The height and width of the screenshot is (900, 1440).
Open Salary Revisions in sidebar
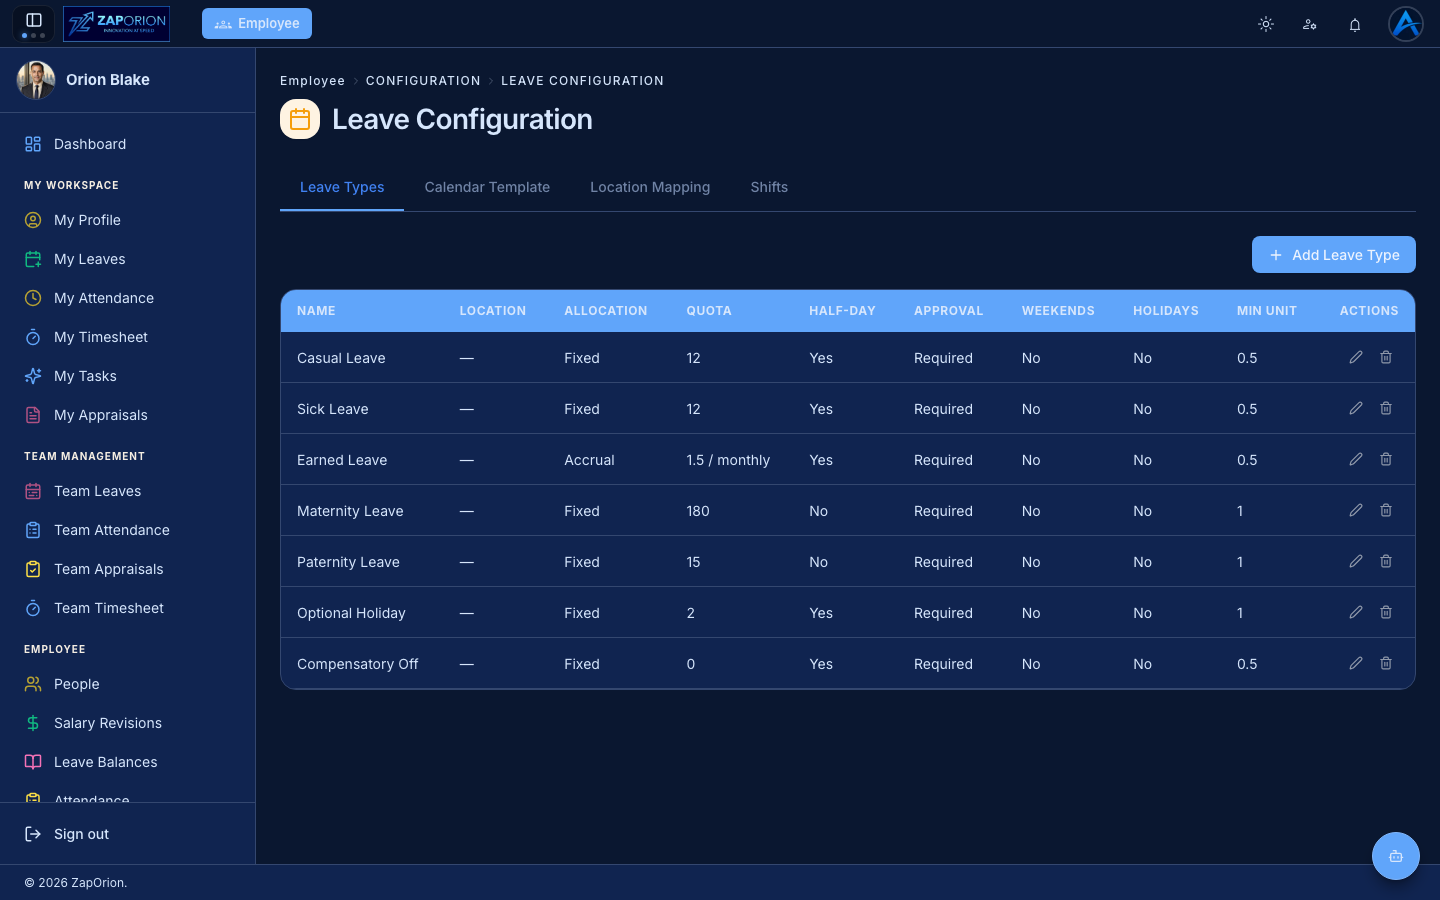click(x=128, y=723)
